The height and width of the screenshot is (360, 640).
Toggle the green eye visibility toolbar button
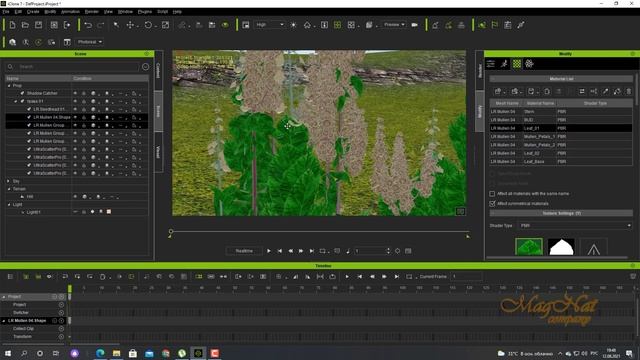[x=225, y=25]
